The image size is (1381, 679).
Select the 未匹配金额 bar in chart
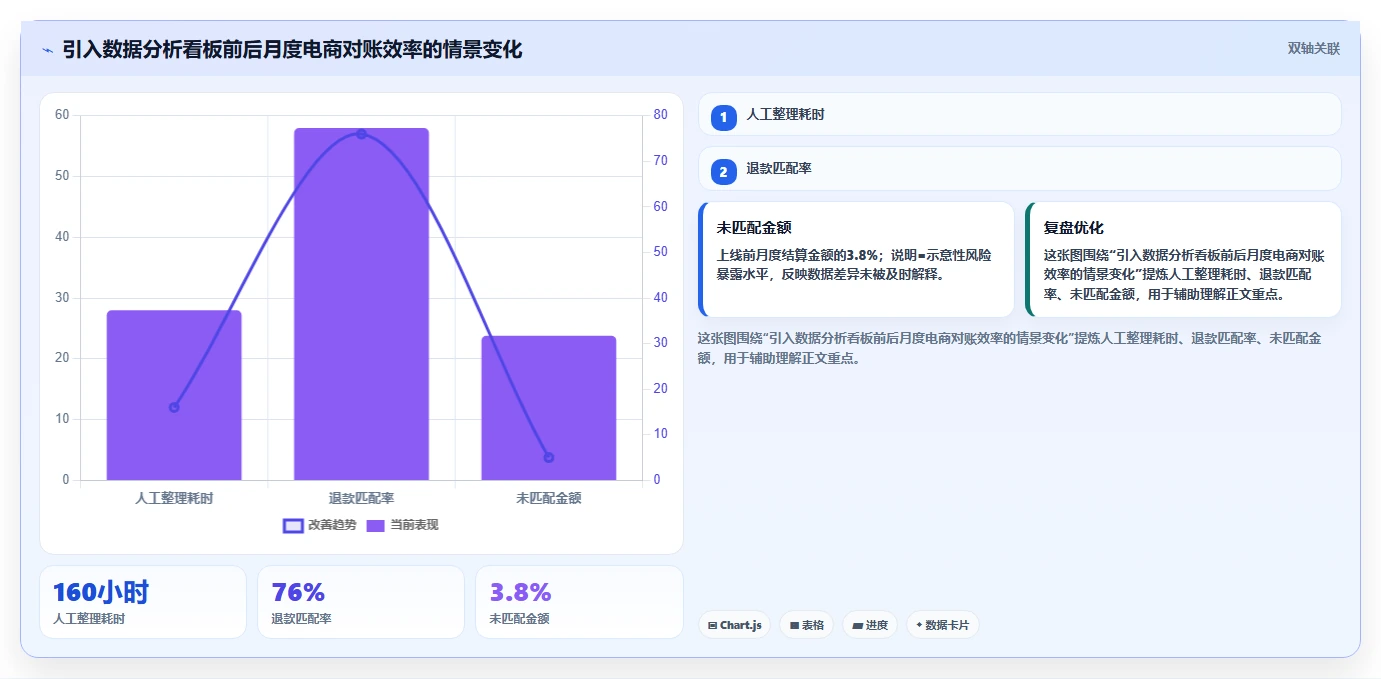[548, 408]
